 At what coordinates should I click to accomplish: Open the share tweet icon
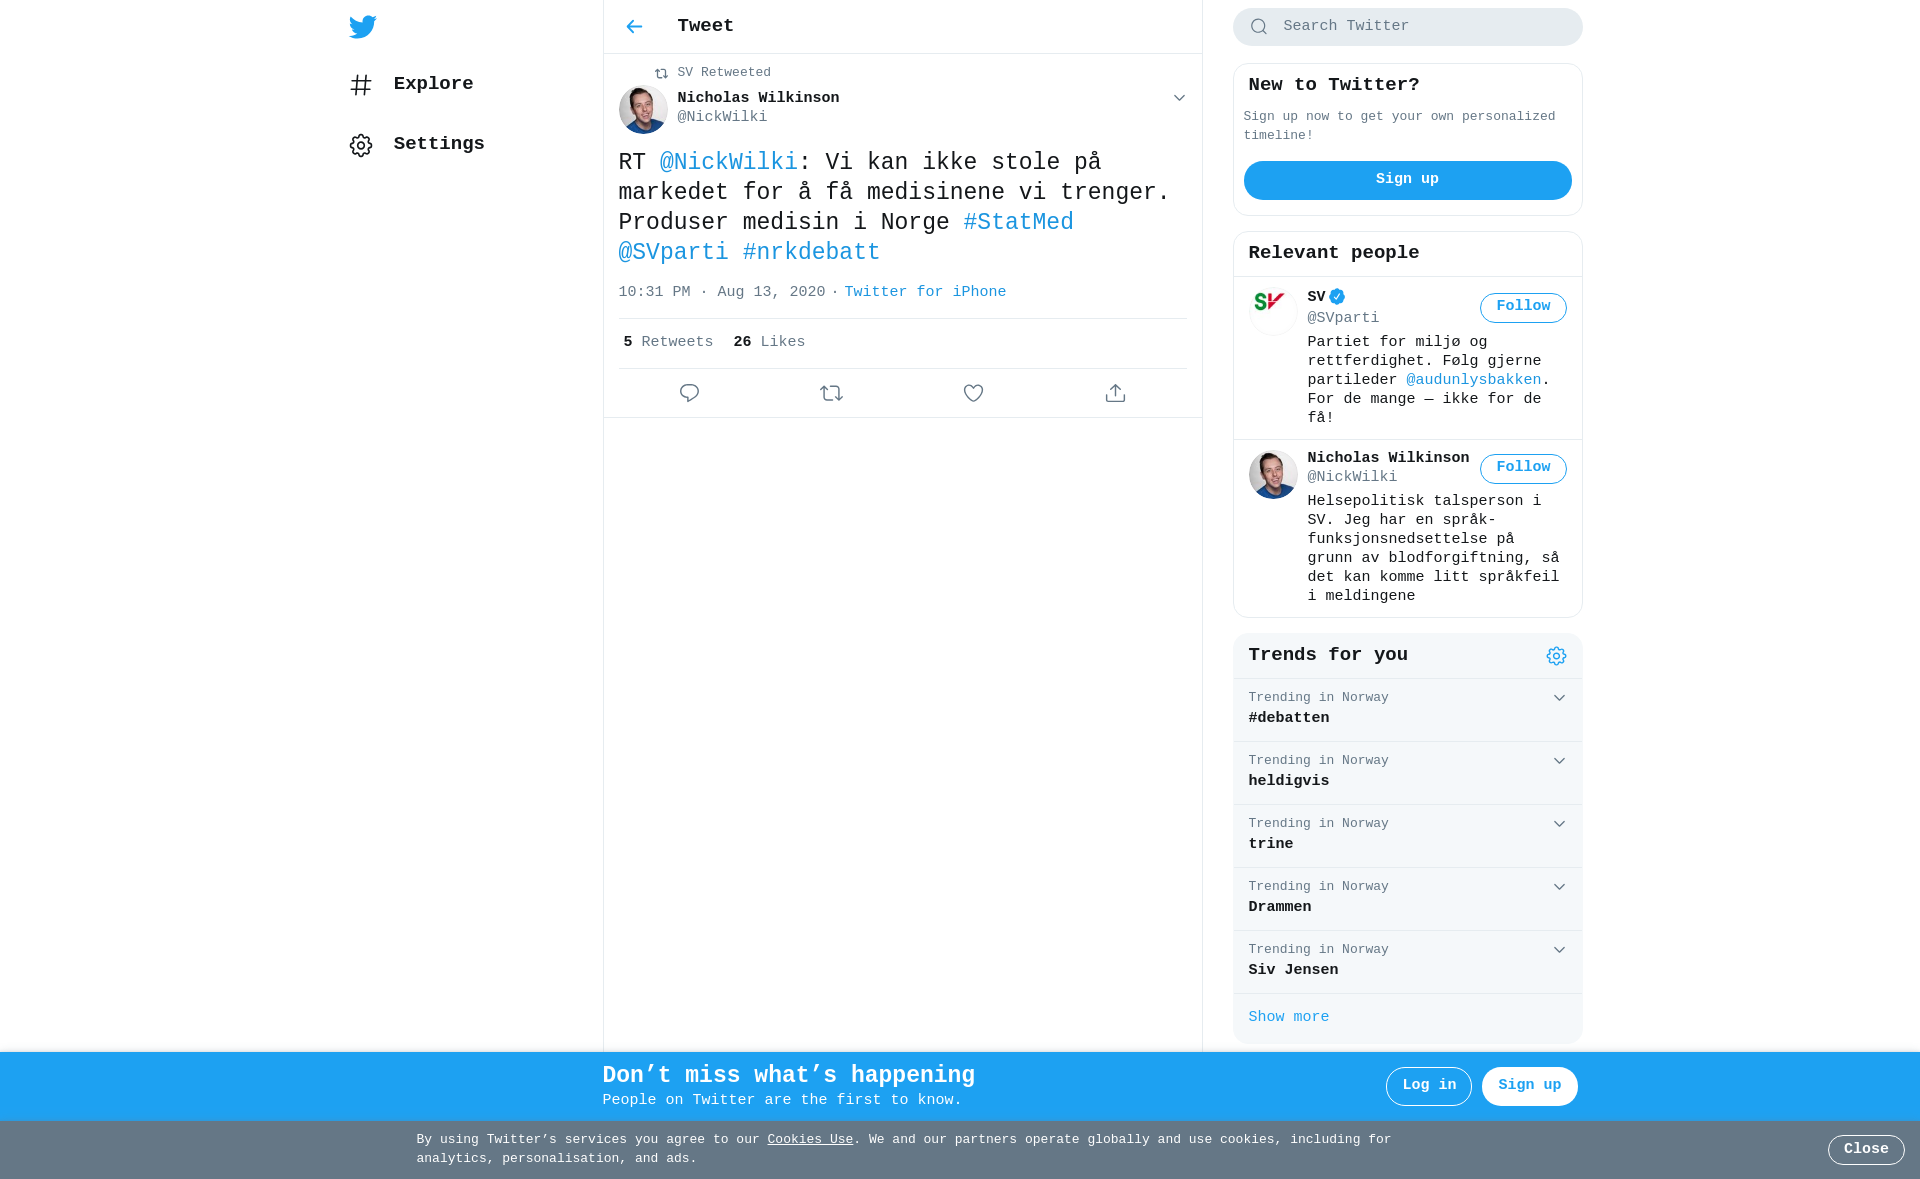1115,393
